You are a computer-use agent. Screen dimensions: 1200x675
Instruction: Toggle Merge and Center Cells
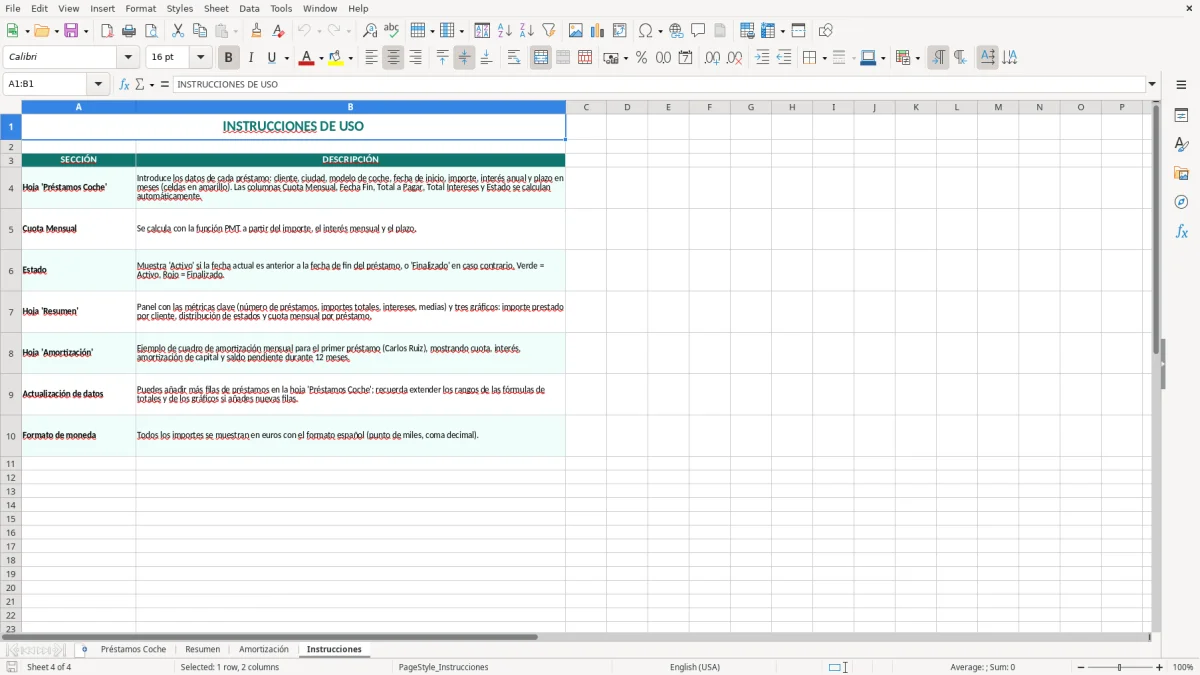pos(541,58)
